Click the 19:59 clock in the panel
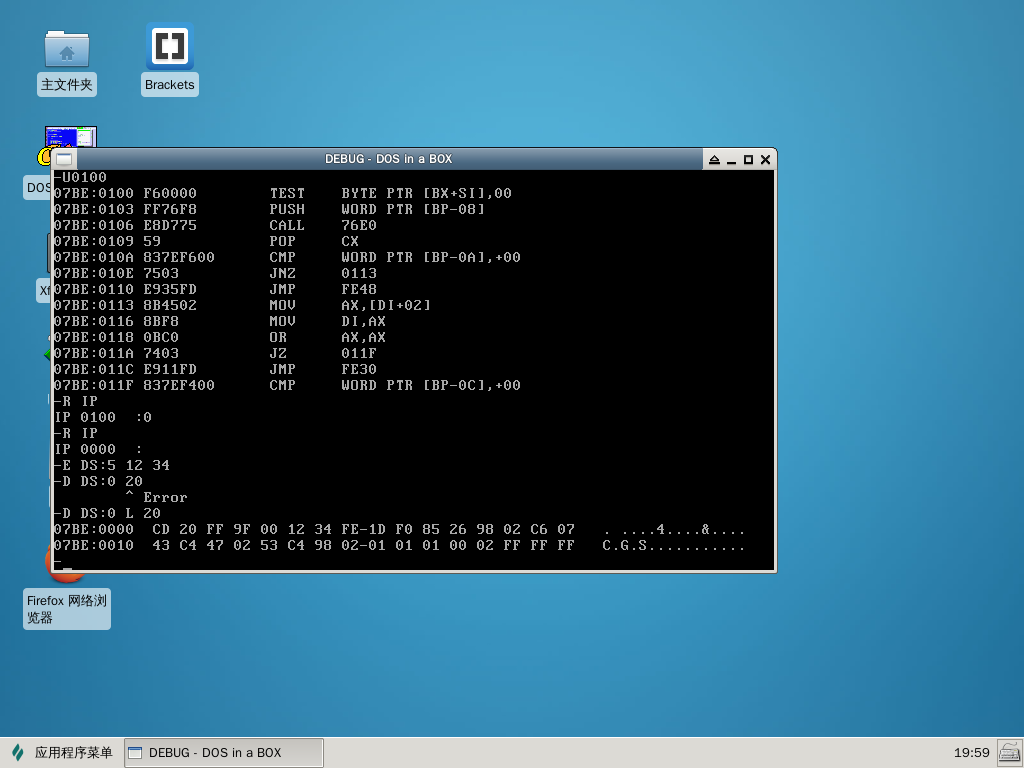 [x=971, y=753]
